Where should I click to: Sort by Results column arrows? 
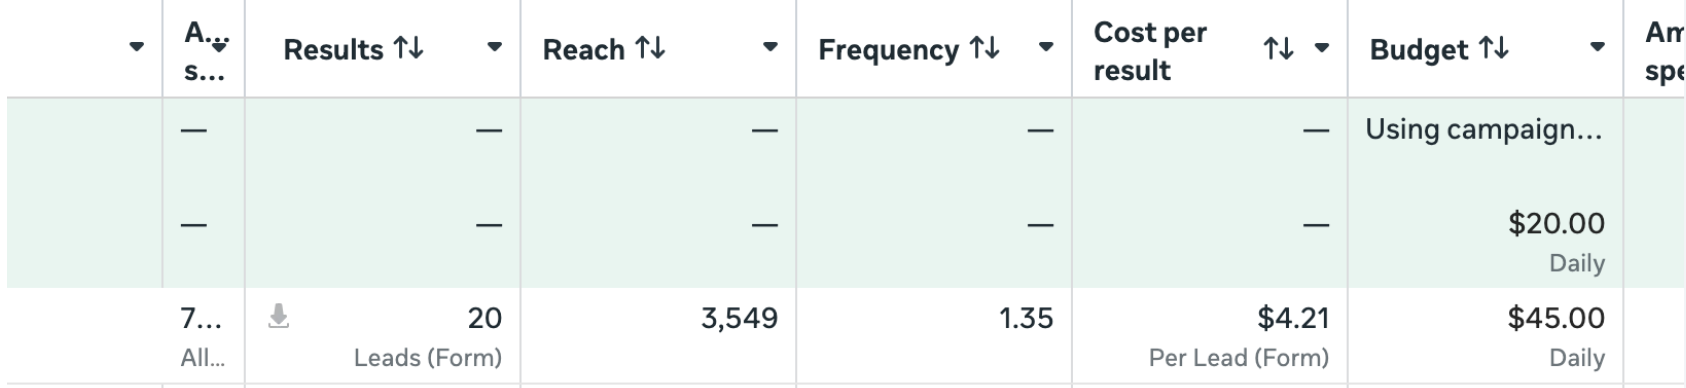click(408, 49)
